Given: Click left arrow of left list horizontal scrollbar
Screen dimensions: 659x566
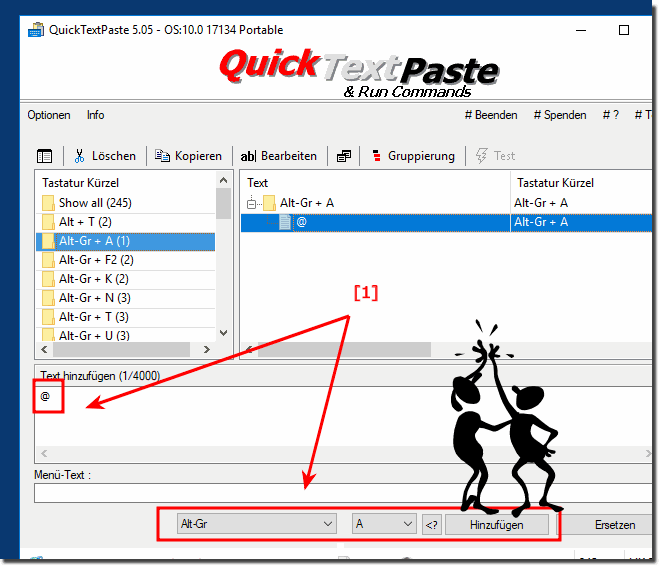Looking at the screenshot, I should click(x=44, y=350).
